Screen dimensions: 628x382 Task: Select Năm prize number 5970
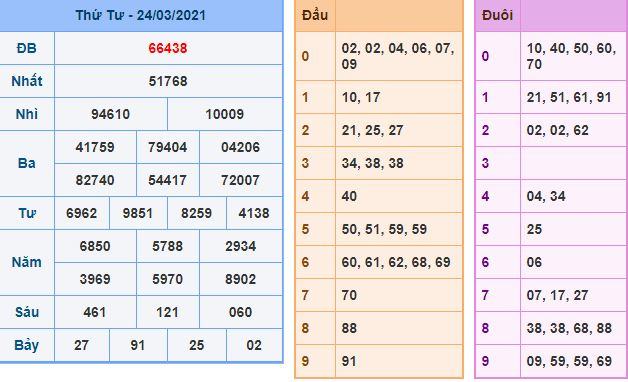coord(168,279)
